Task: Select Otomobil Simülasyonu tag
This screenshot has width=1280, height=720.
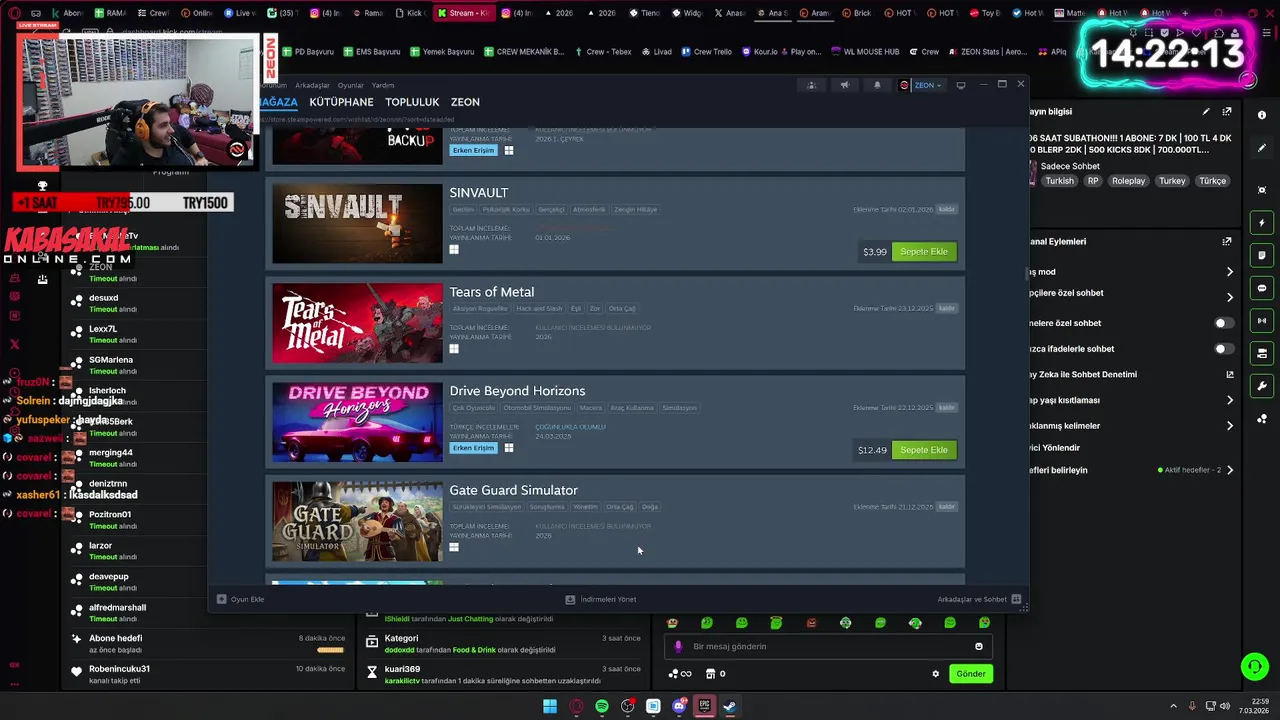Action: point(537,408)
